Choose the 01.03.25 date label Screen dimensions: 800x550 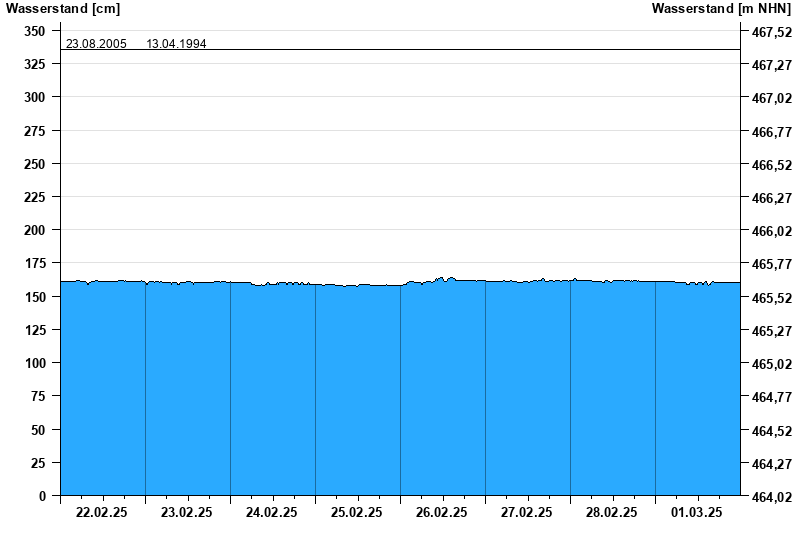click(697, 512)
